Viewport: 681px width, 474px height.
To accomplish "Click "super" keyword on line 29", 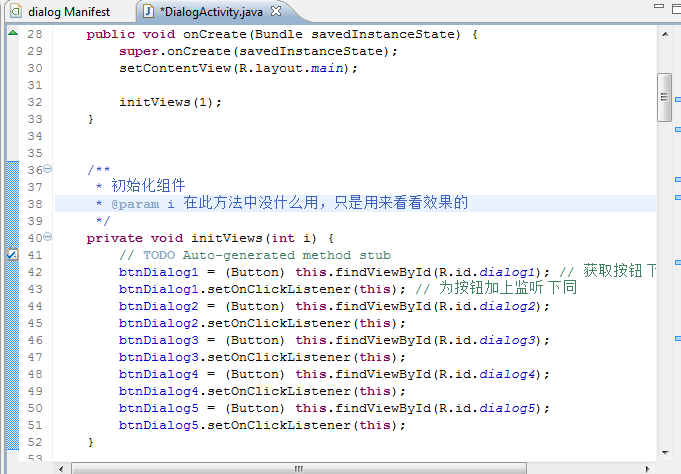I will point(139,51).
